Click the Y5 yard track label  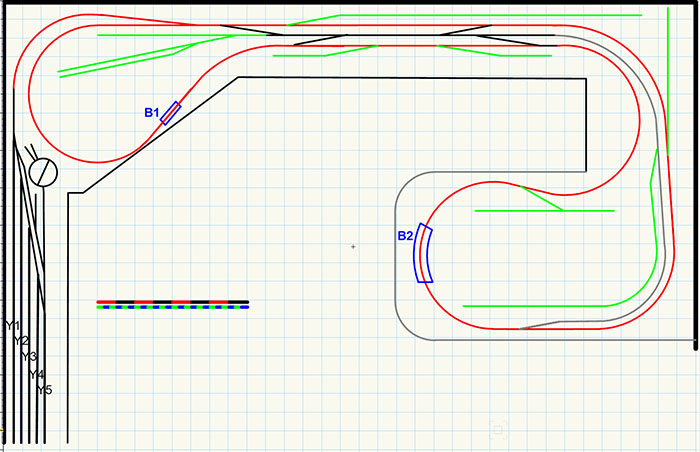click(x=45, y=390)
